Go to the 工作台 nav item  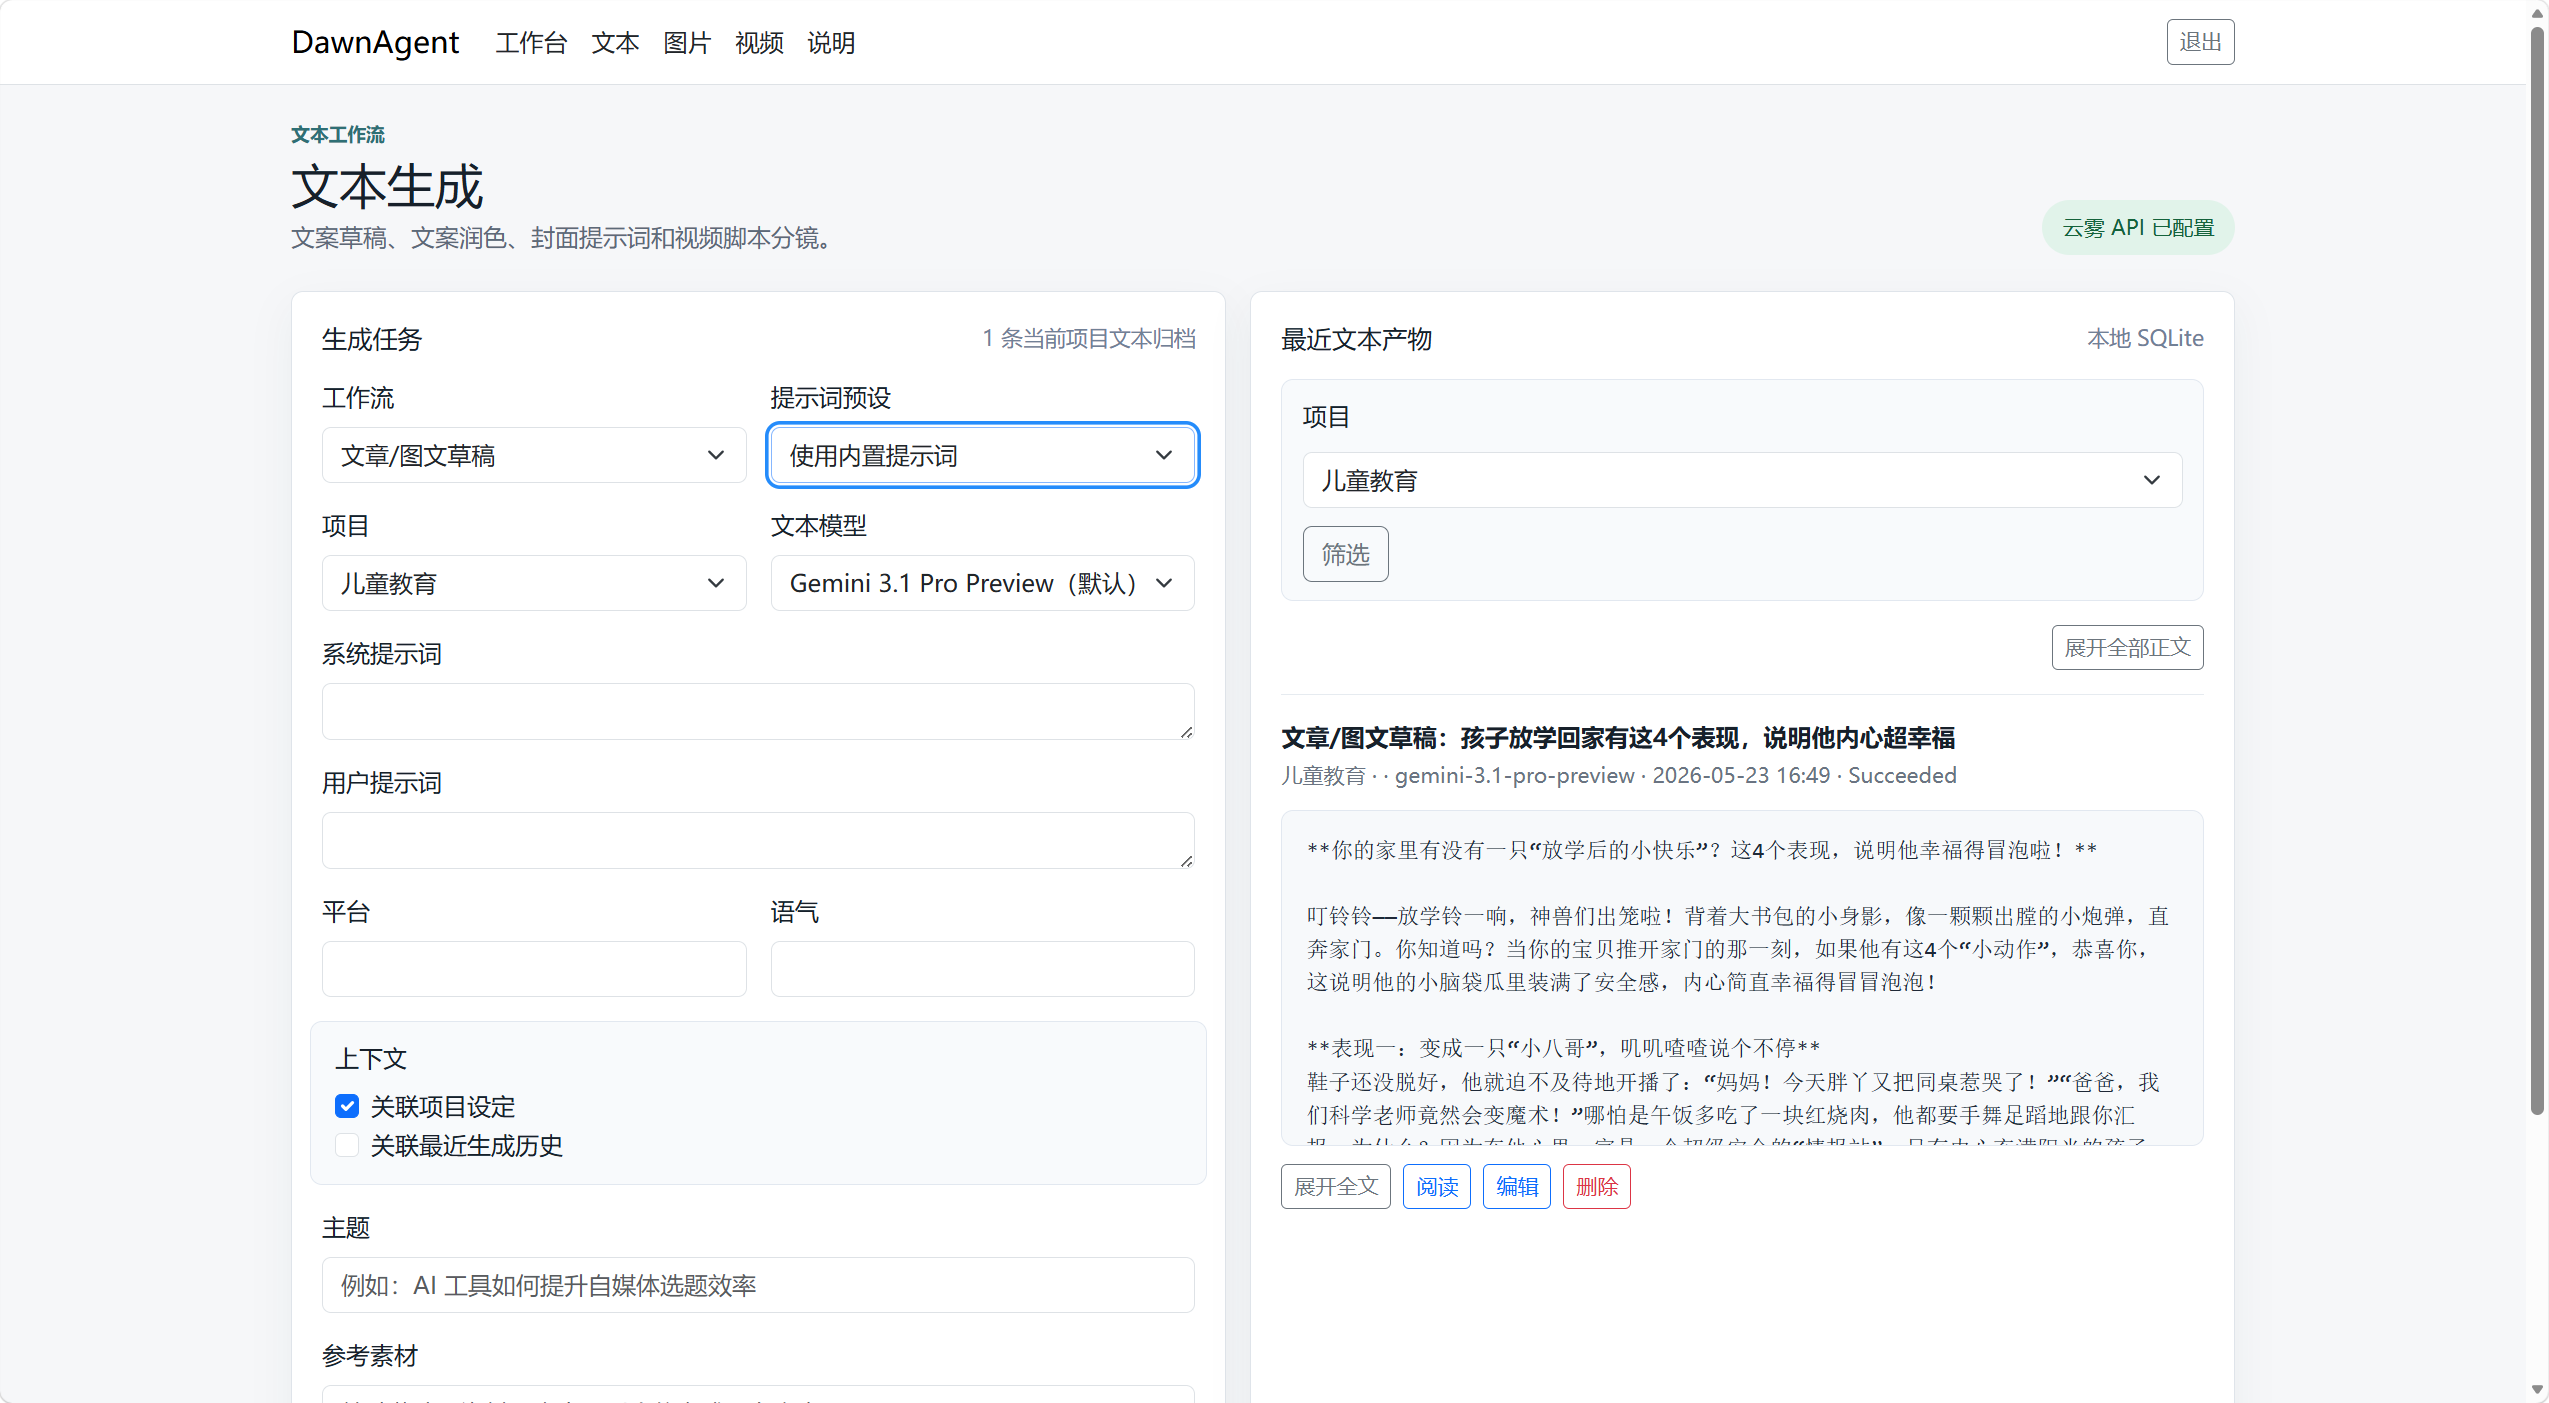(531, 43)
